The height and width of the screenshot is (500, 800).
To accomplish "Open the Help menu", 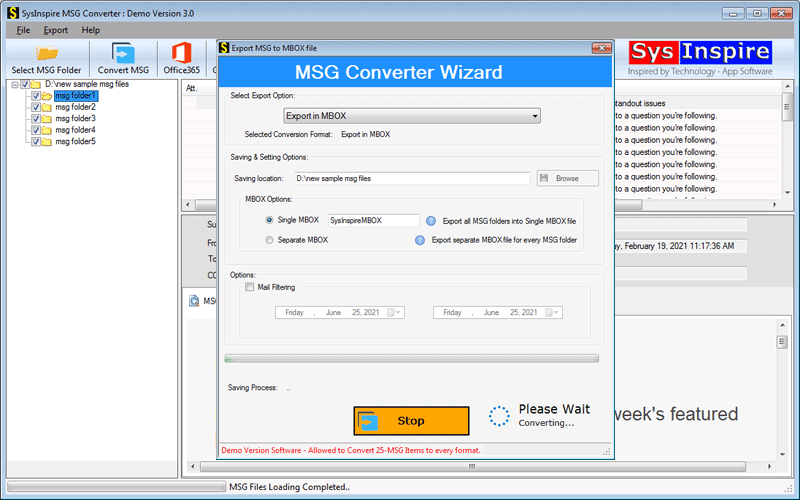I will (x=91, y=30).
